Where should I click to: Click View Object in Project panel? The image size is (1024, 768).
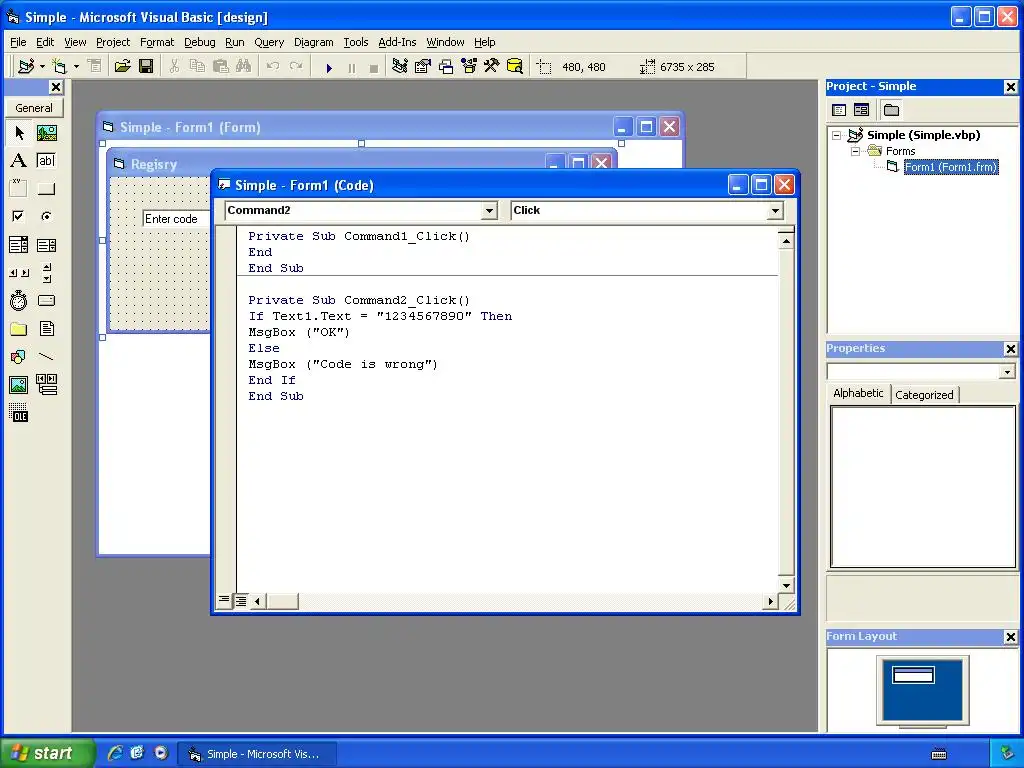pos(861,110)
